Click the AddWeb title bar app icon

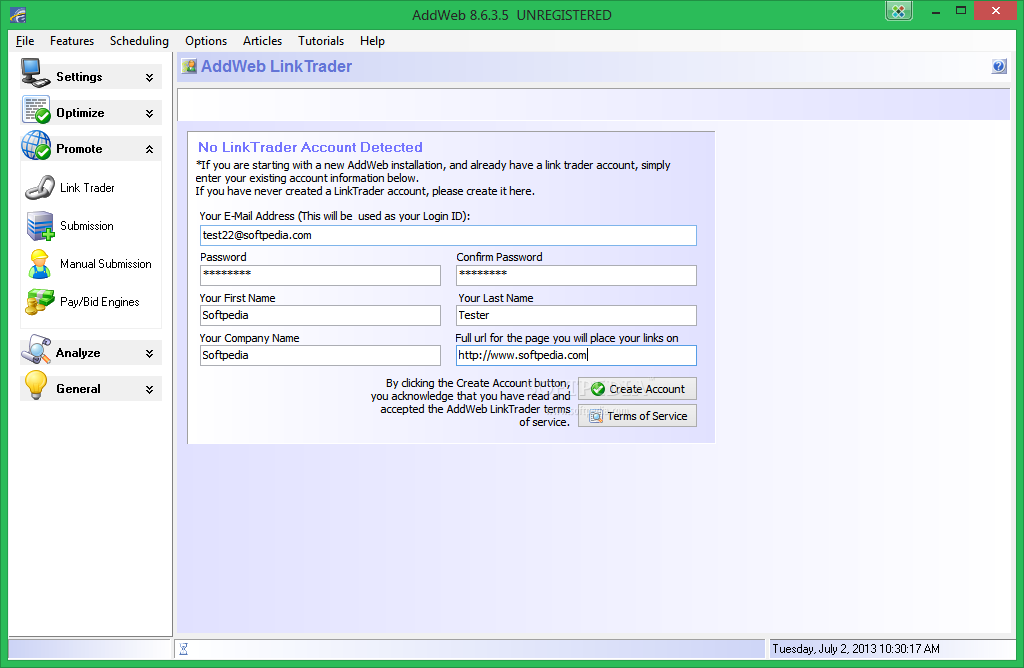pos(18,14)
